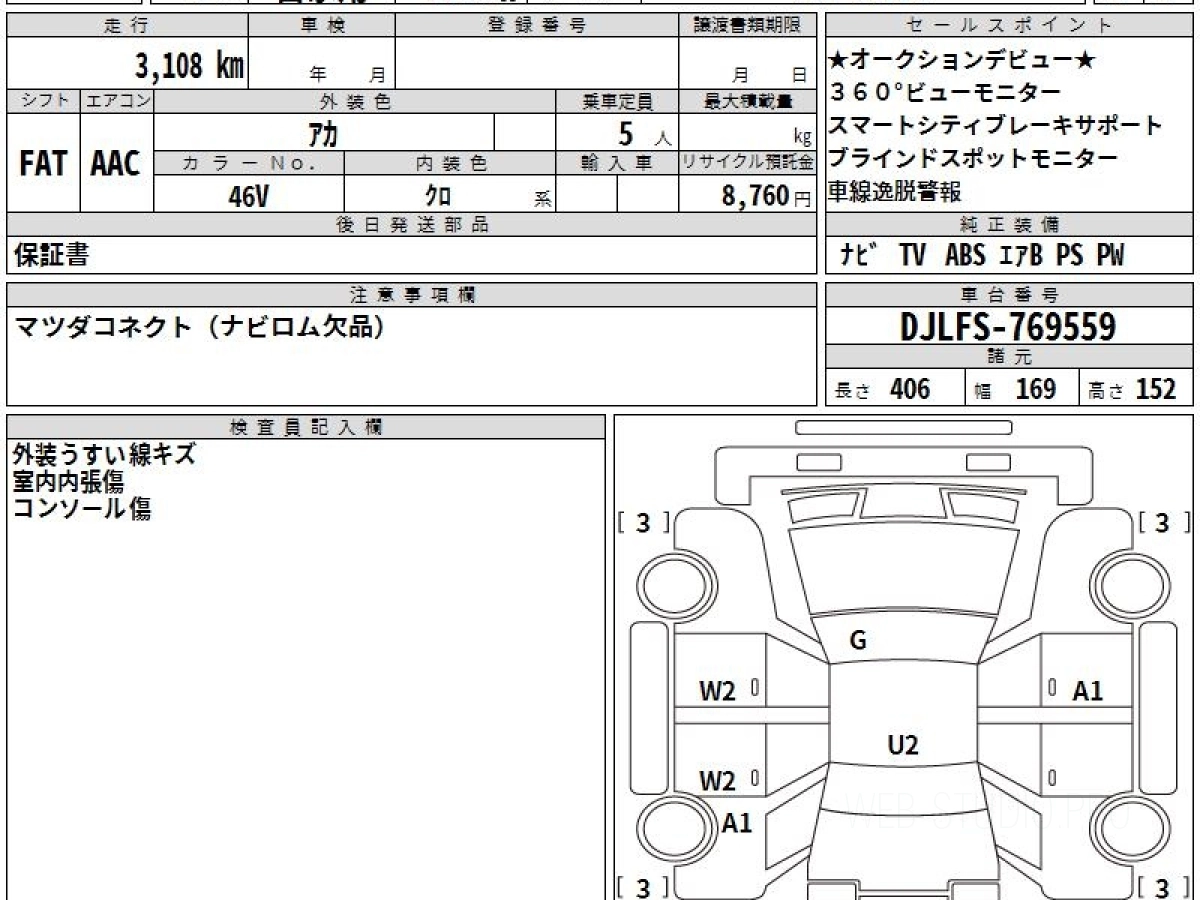Select the 高さ 152 dimension cell
This screenshot has width=1200, height=900.
[1137, 389]
